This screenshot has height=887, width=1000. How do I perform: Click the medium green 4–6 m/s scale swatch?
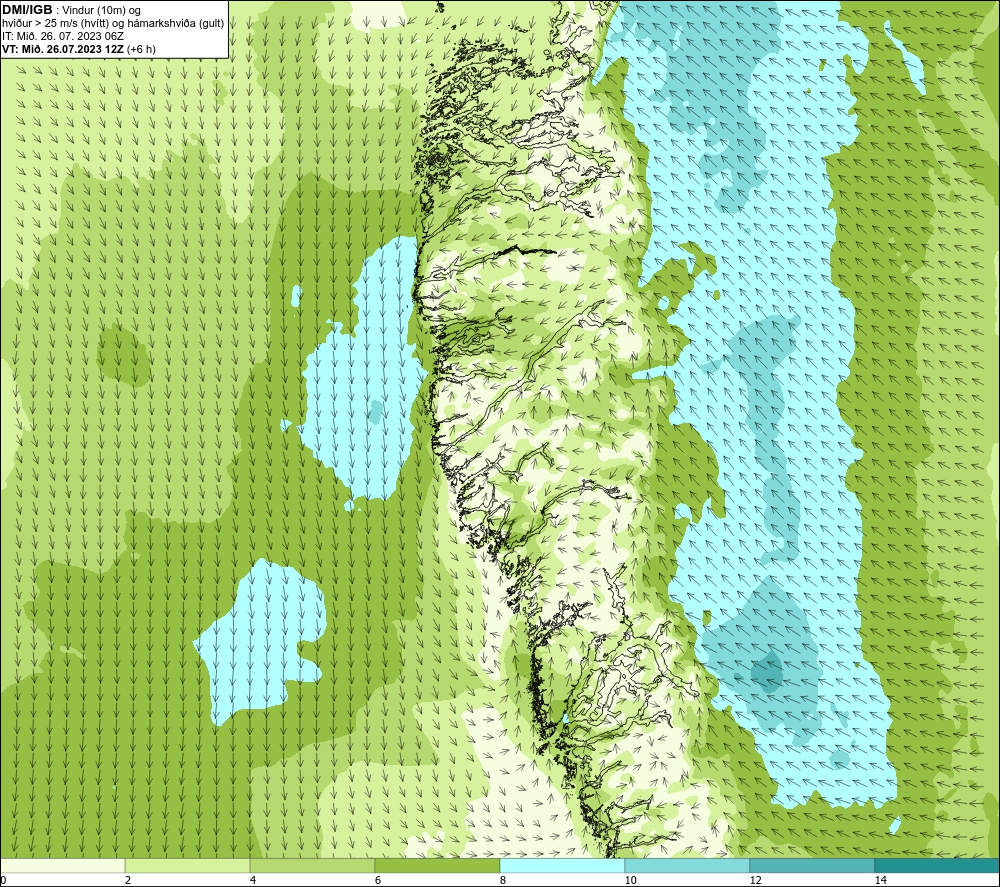click(312, 865)
